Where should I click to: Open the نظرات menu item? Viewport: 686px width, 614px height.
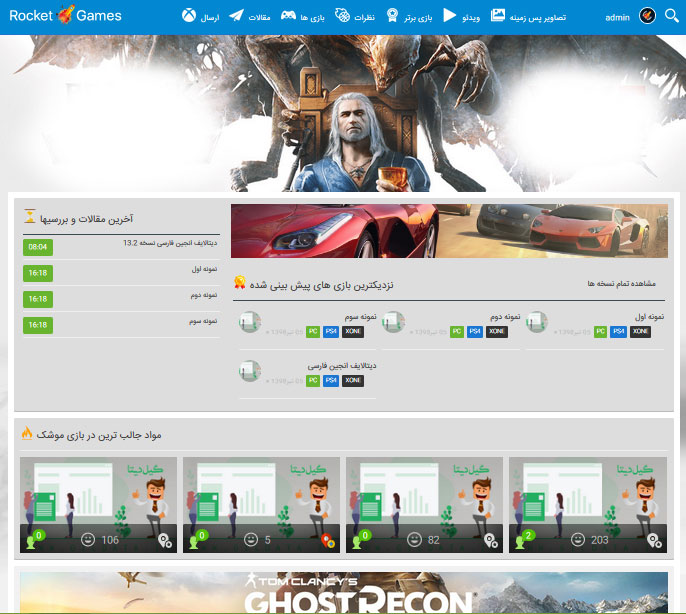[365, 17]
